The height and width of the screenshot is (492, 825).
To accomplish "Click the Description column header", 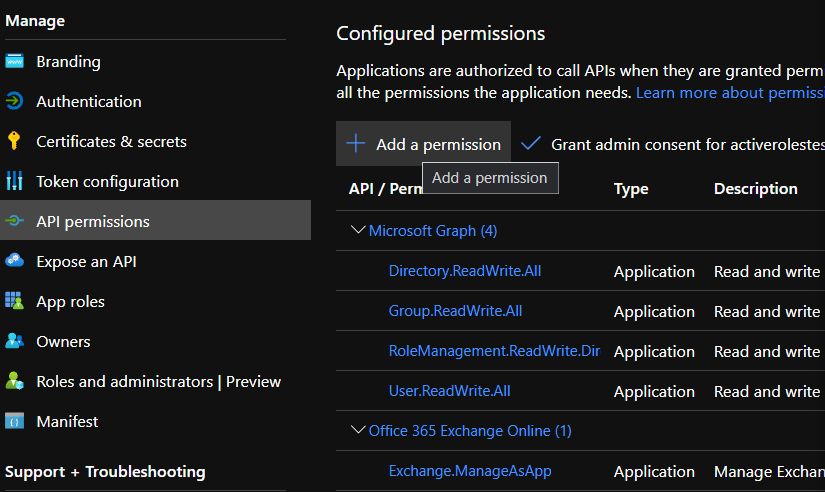I will [756, 188].
